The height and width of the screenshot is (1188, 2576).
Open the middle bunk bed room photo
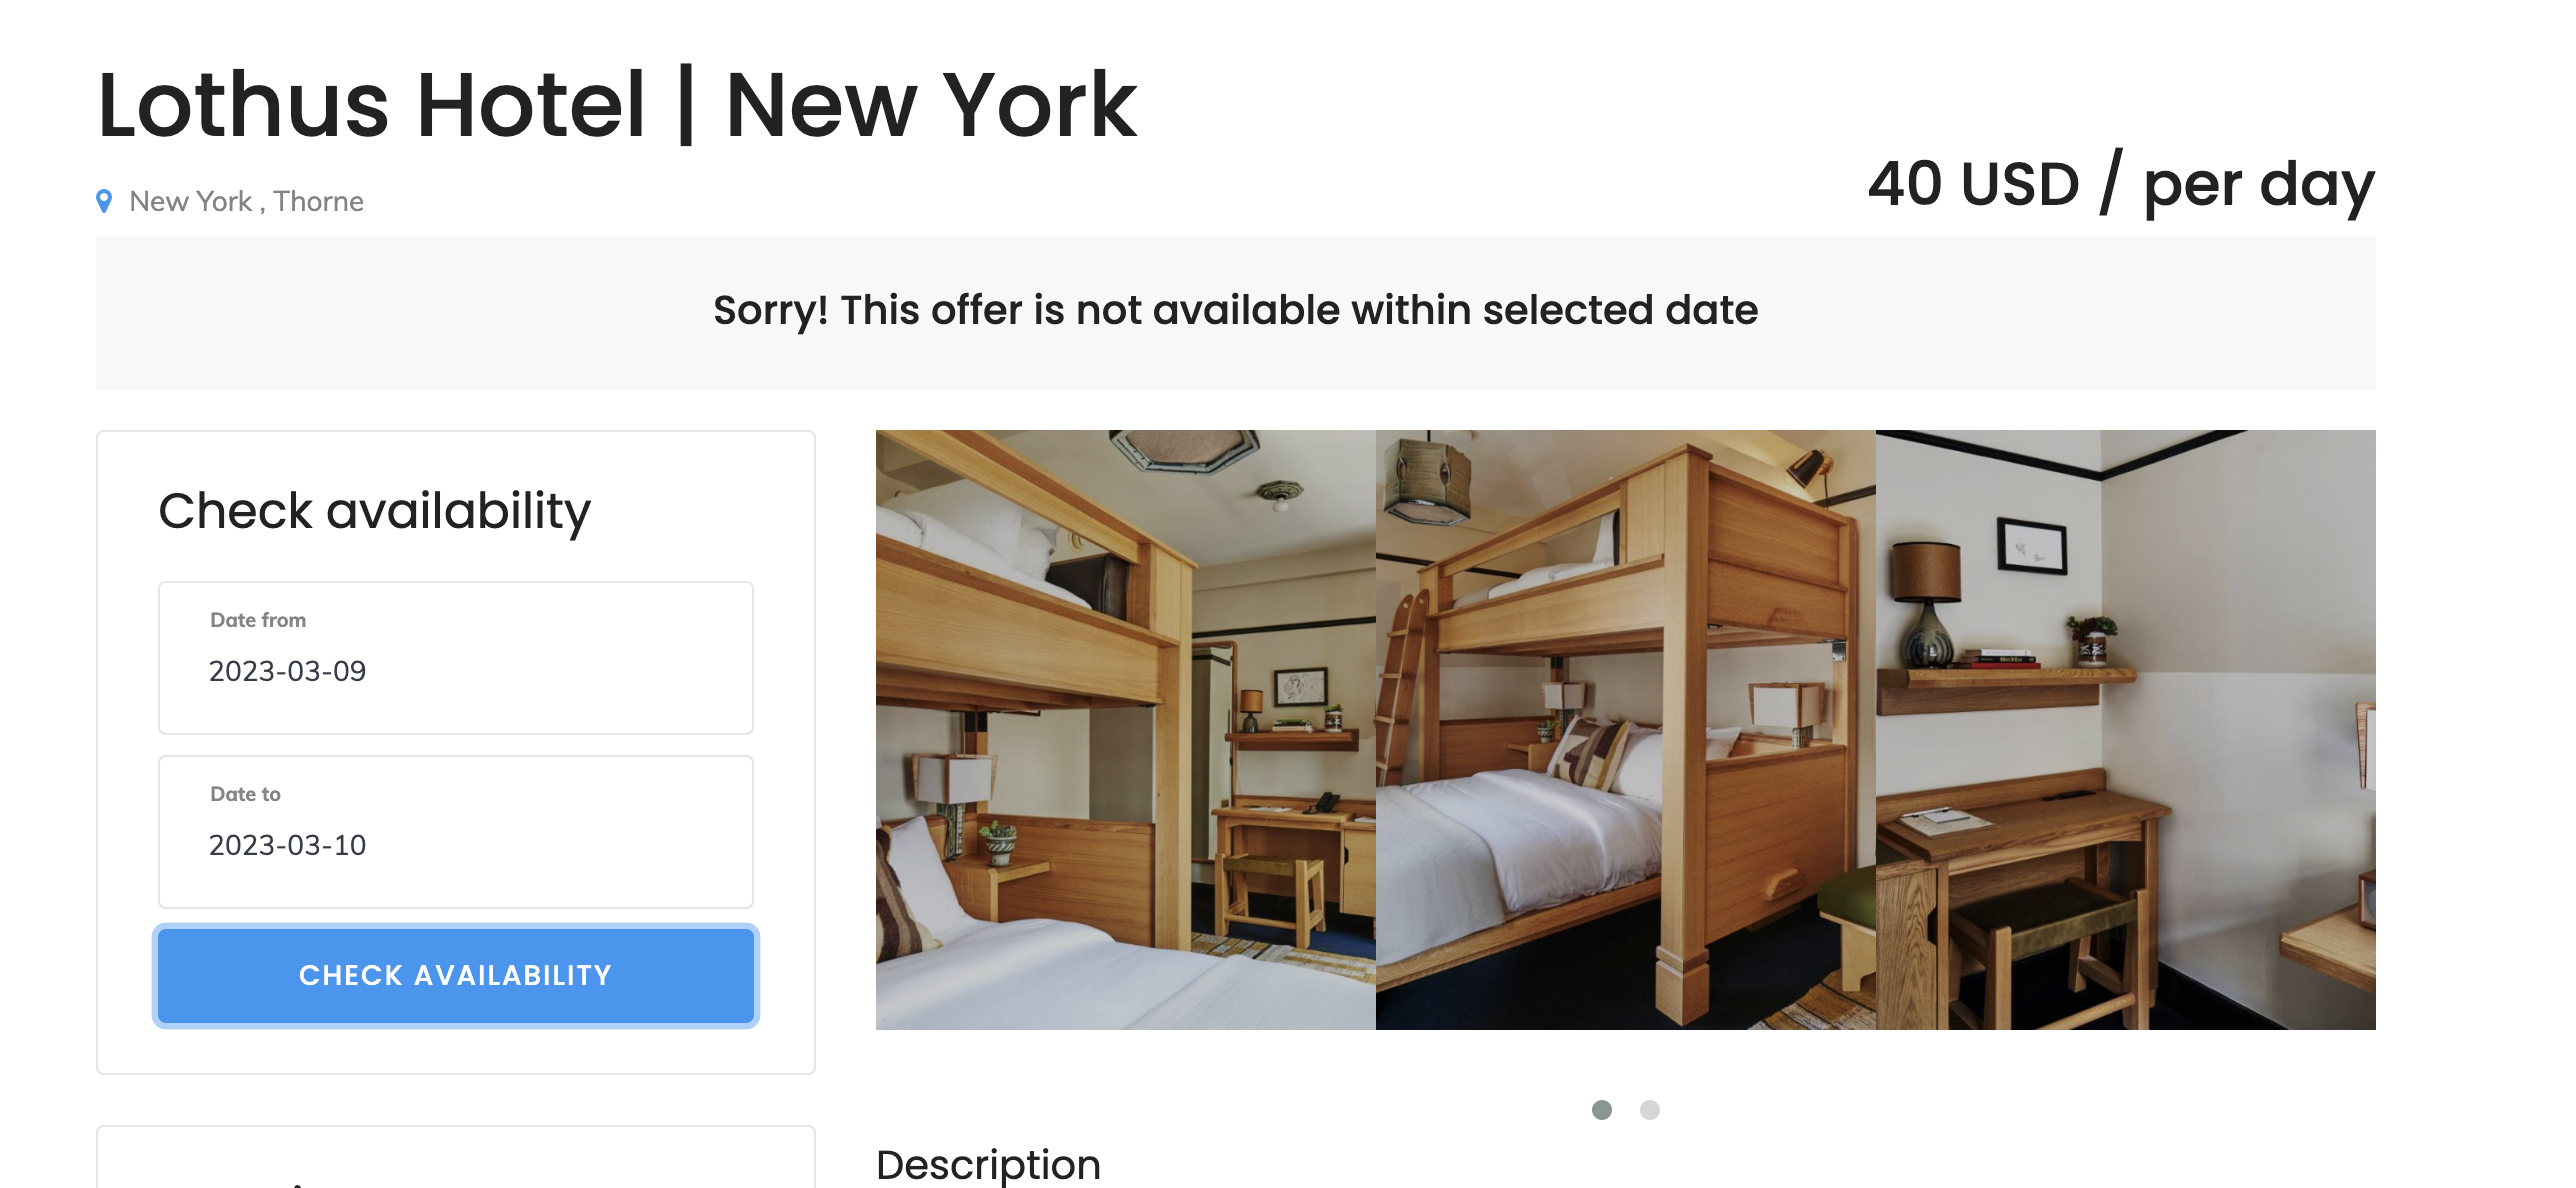(1626, 730)
